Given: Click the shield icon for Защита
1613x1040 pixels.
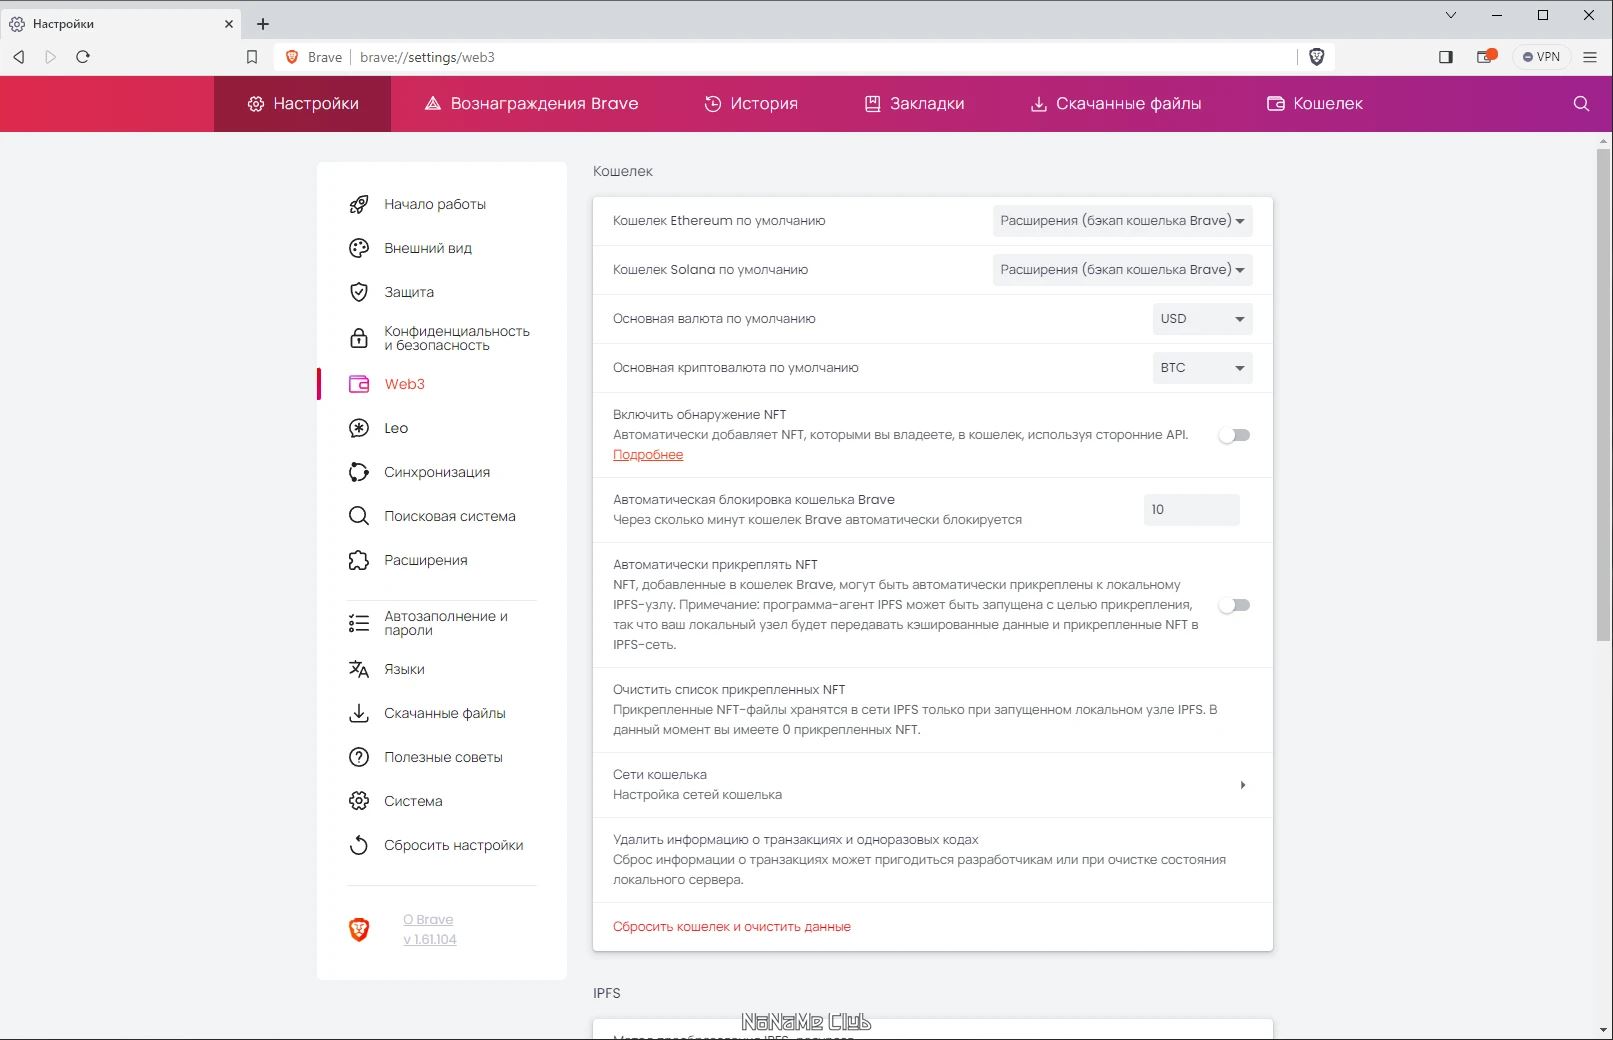Looking at the screenshot, I should coord(359,292).
